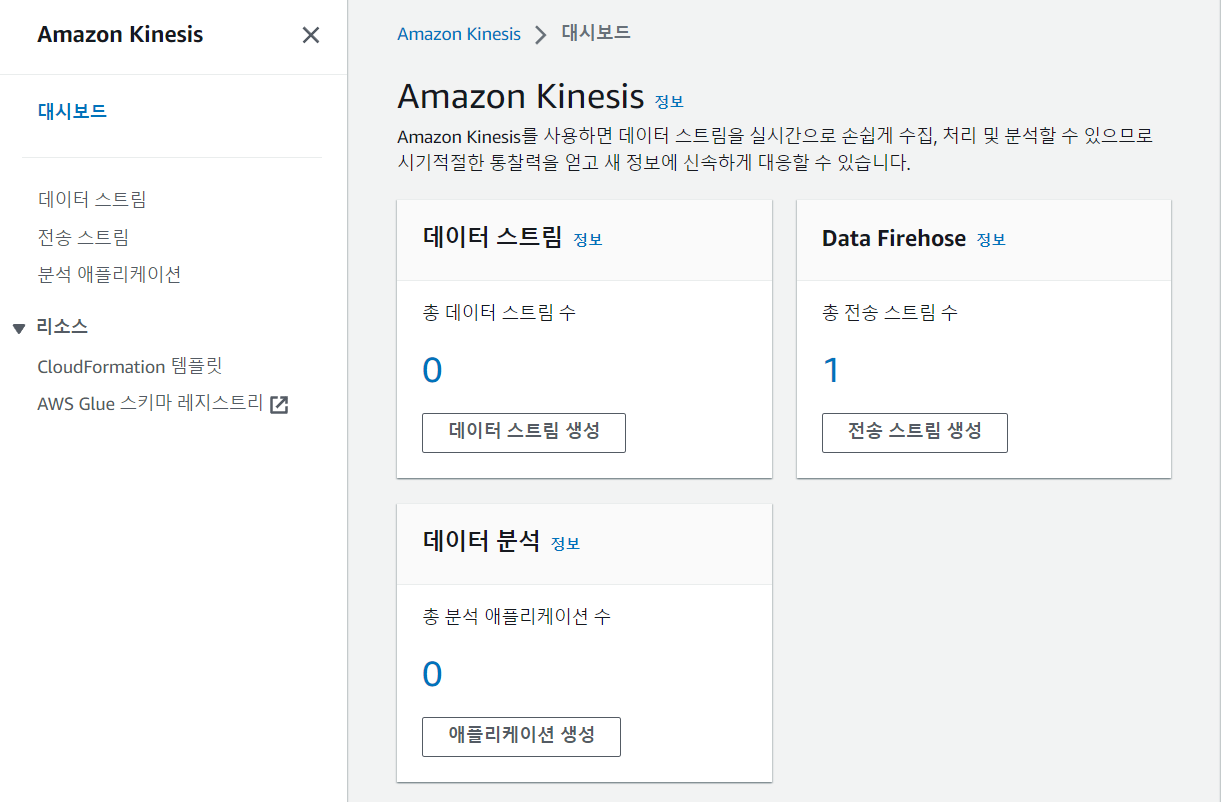Click the analytics application count 0

click(432, 675)
